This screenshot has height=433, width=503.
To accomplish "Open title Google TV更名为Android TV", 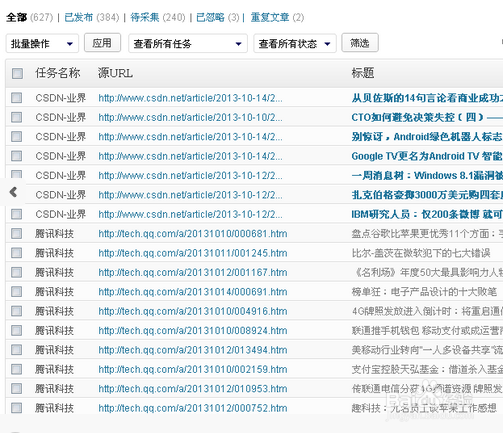I will coord(427,156).
